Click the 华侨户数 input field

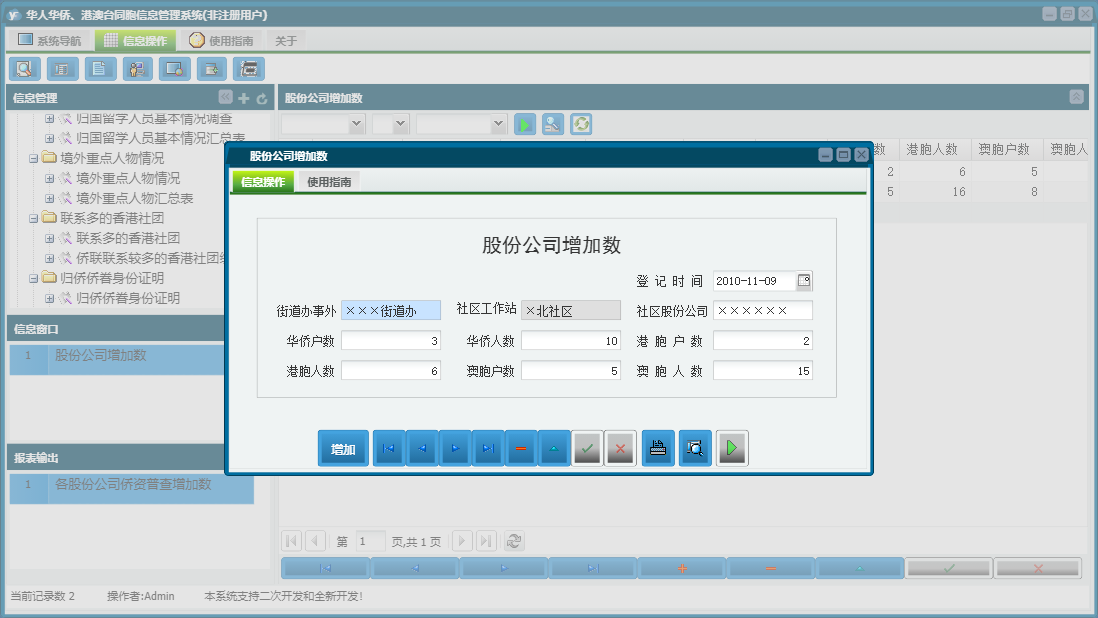pyautogui.click(x=390, y=340)
